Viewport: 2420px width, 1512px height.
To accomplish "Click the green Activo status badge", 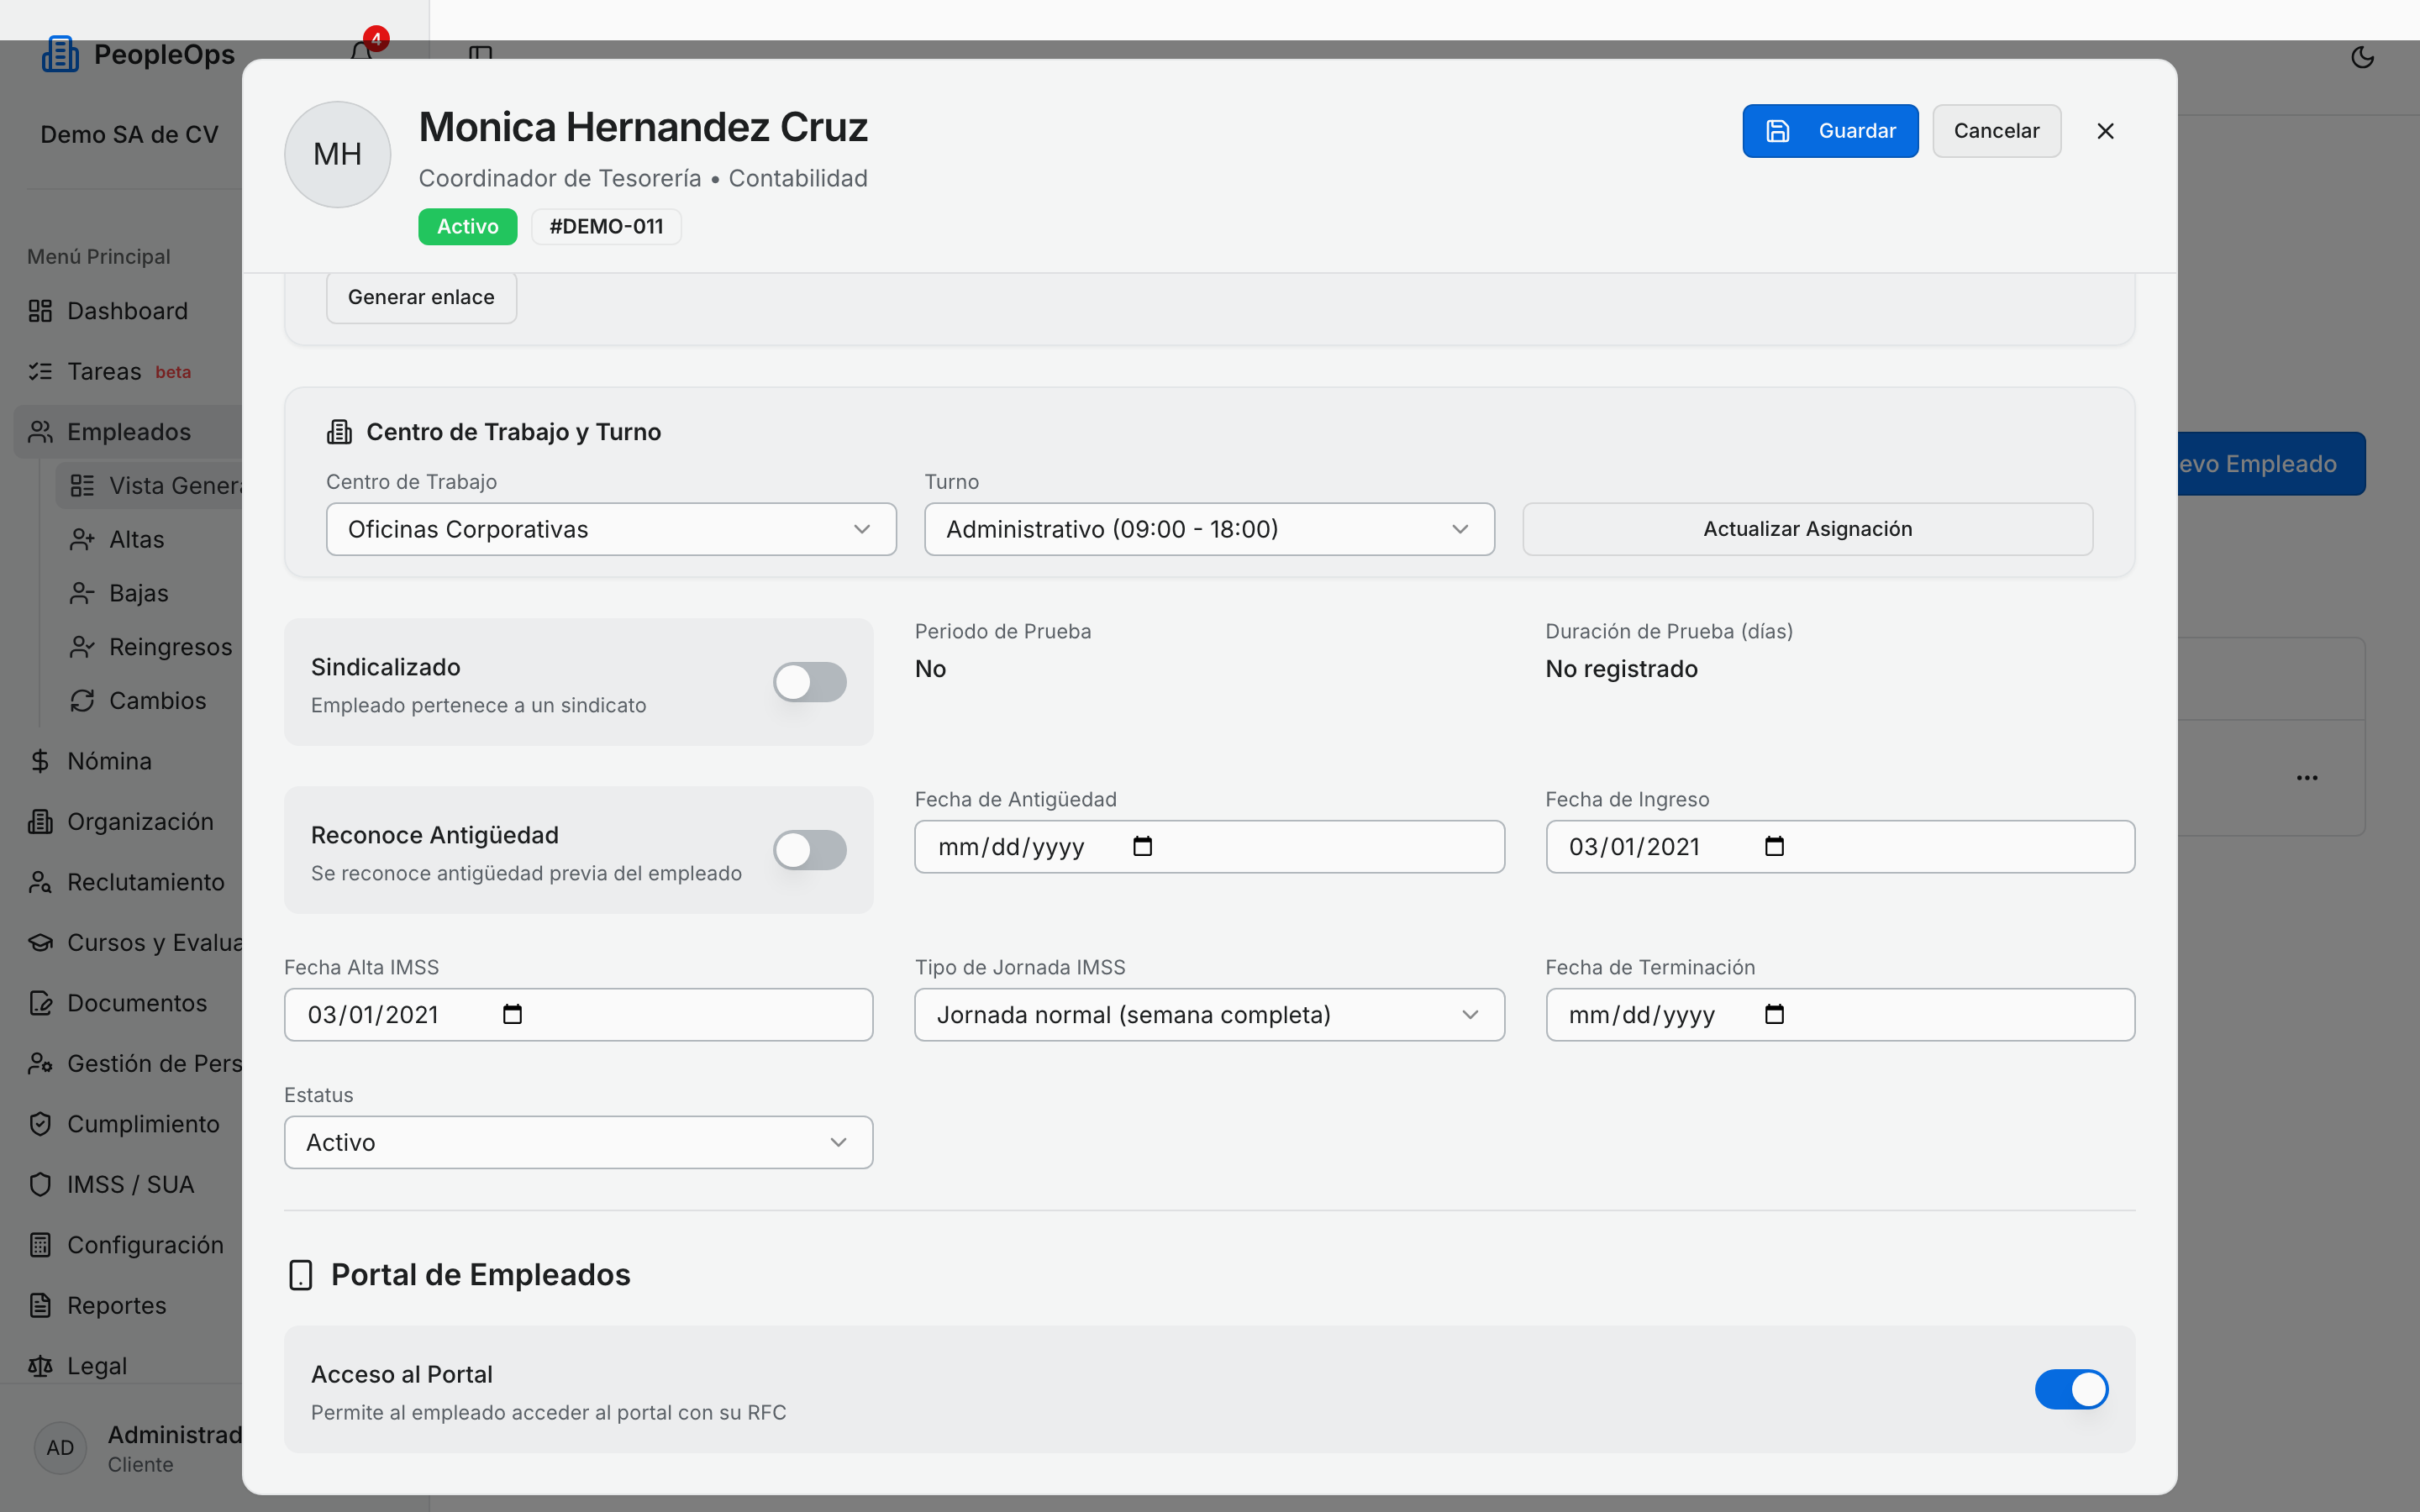I will (467, 227).
